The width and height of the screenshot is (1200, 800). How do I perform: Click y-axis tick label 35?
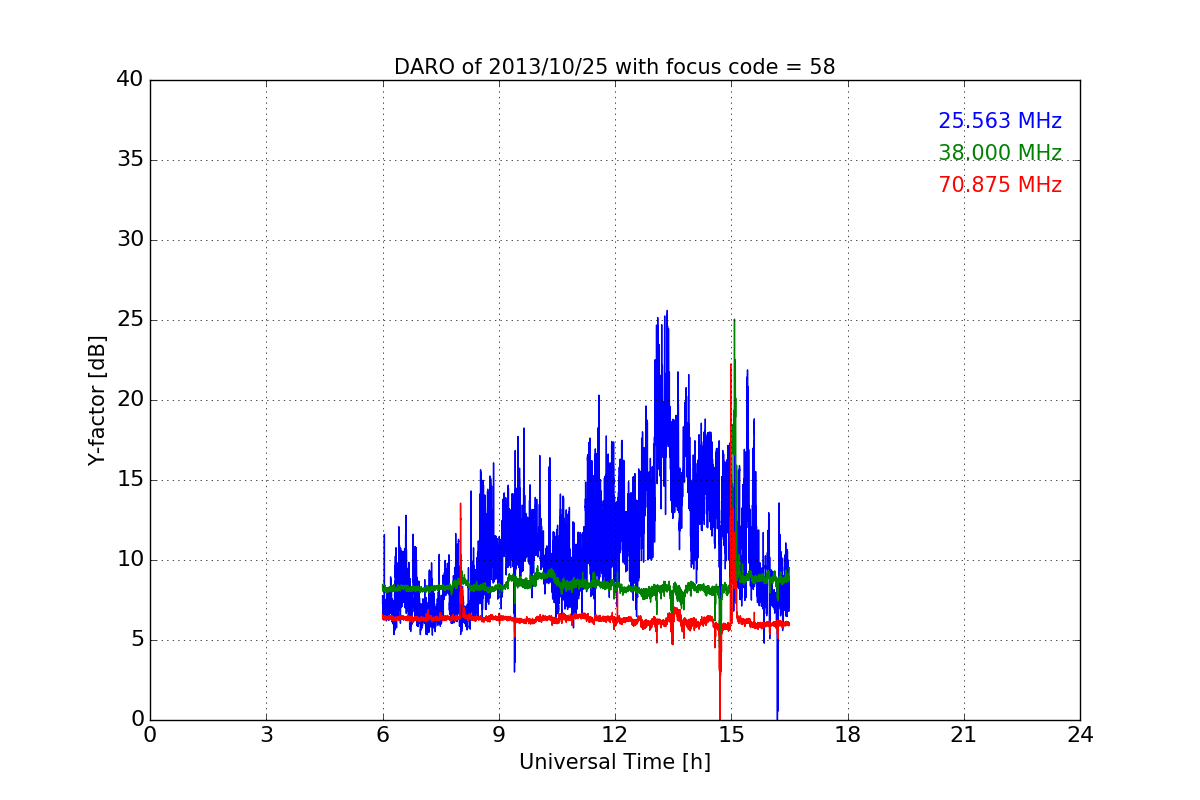click(130, 160)
